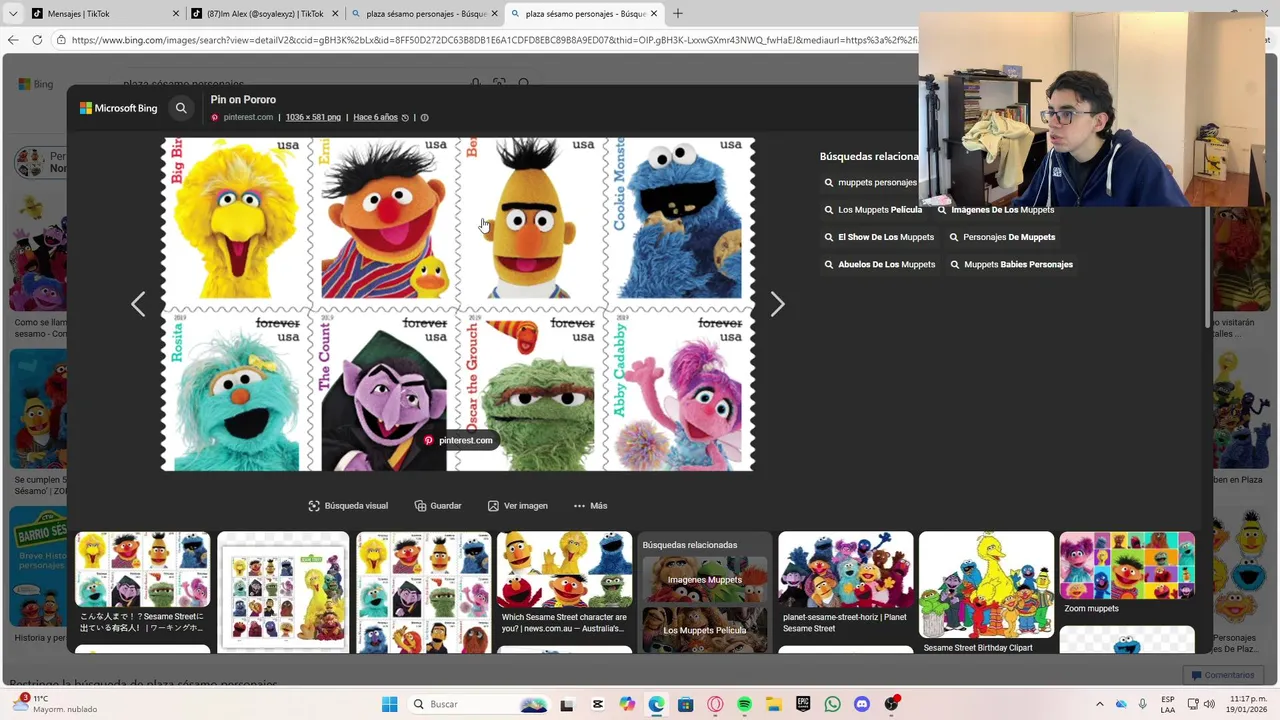Open WhatsApp from the taskbar
The image size is (1280, 720).
click(x=832, y=704)
